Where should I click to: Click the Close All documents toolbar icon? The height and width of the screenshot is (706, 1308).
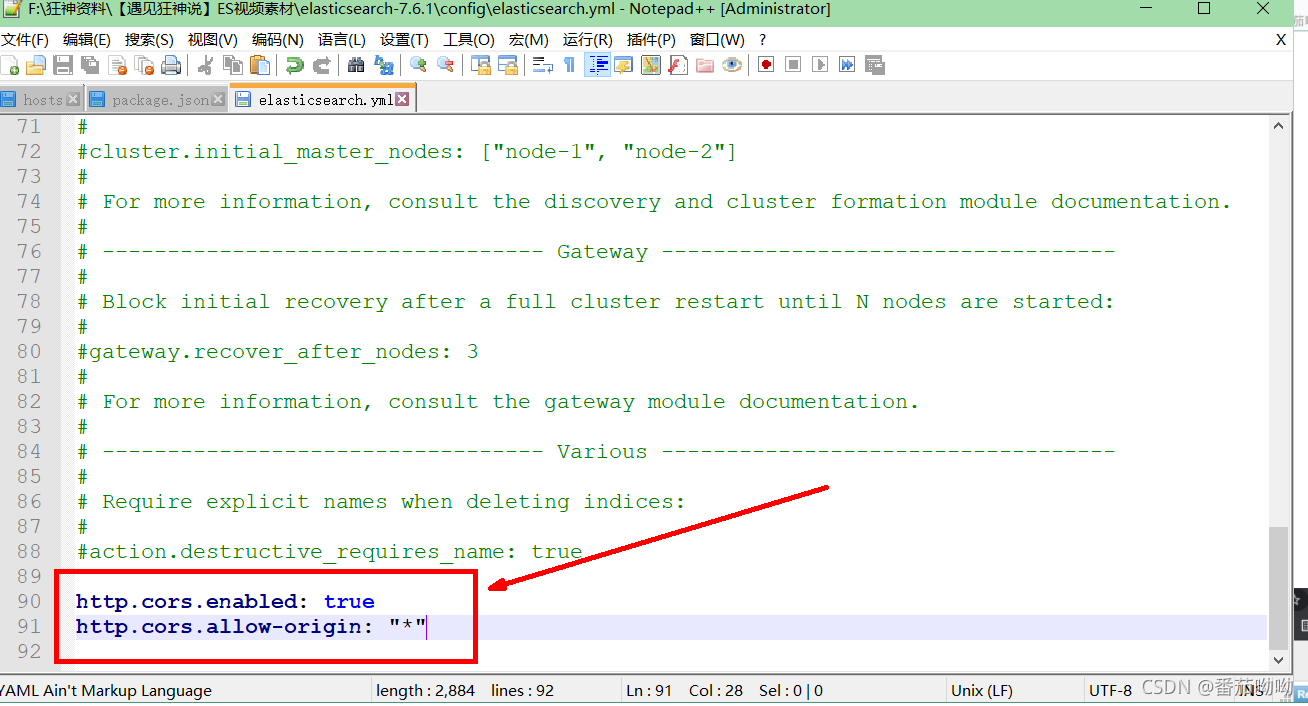[x=144, y=66]
